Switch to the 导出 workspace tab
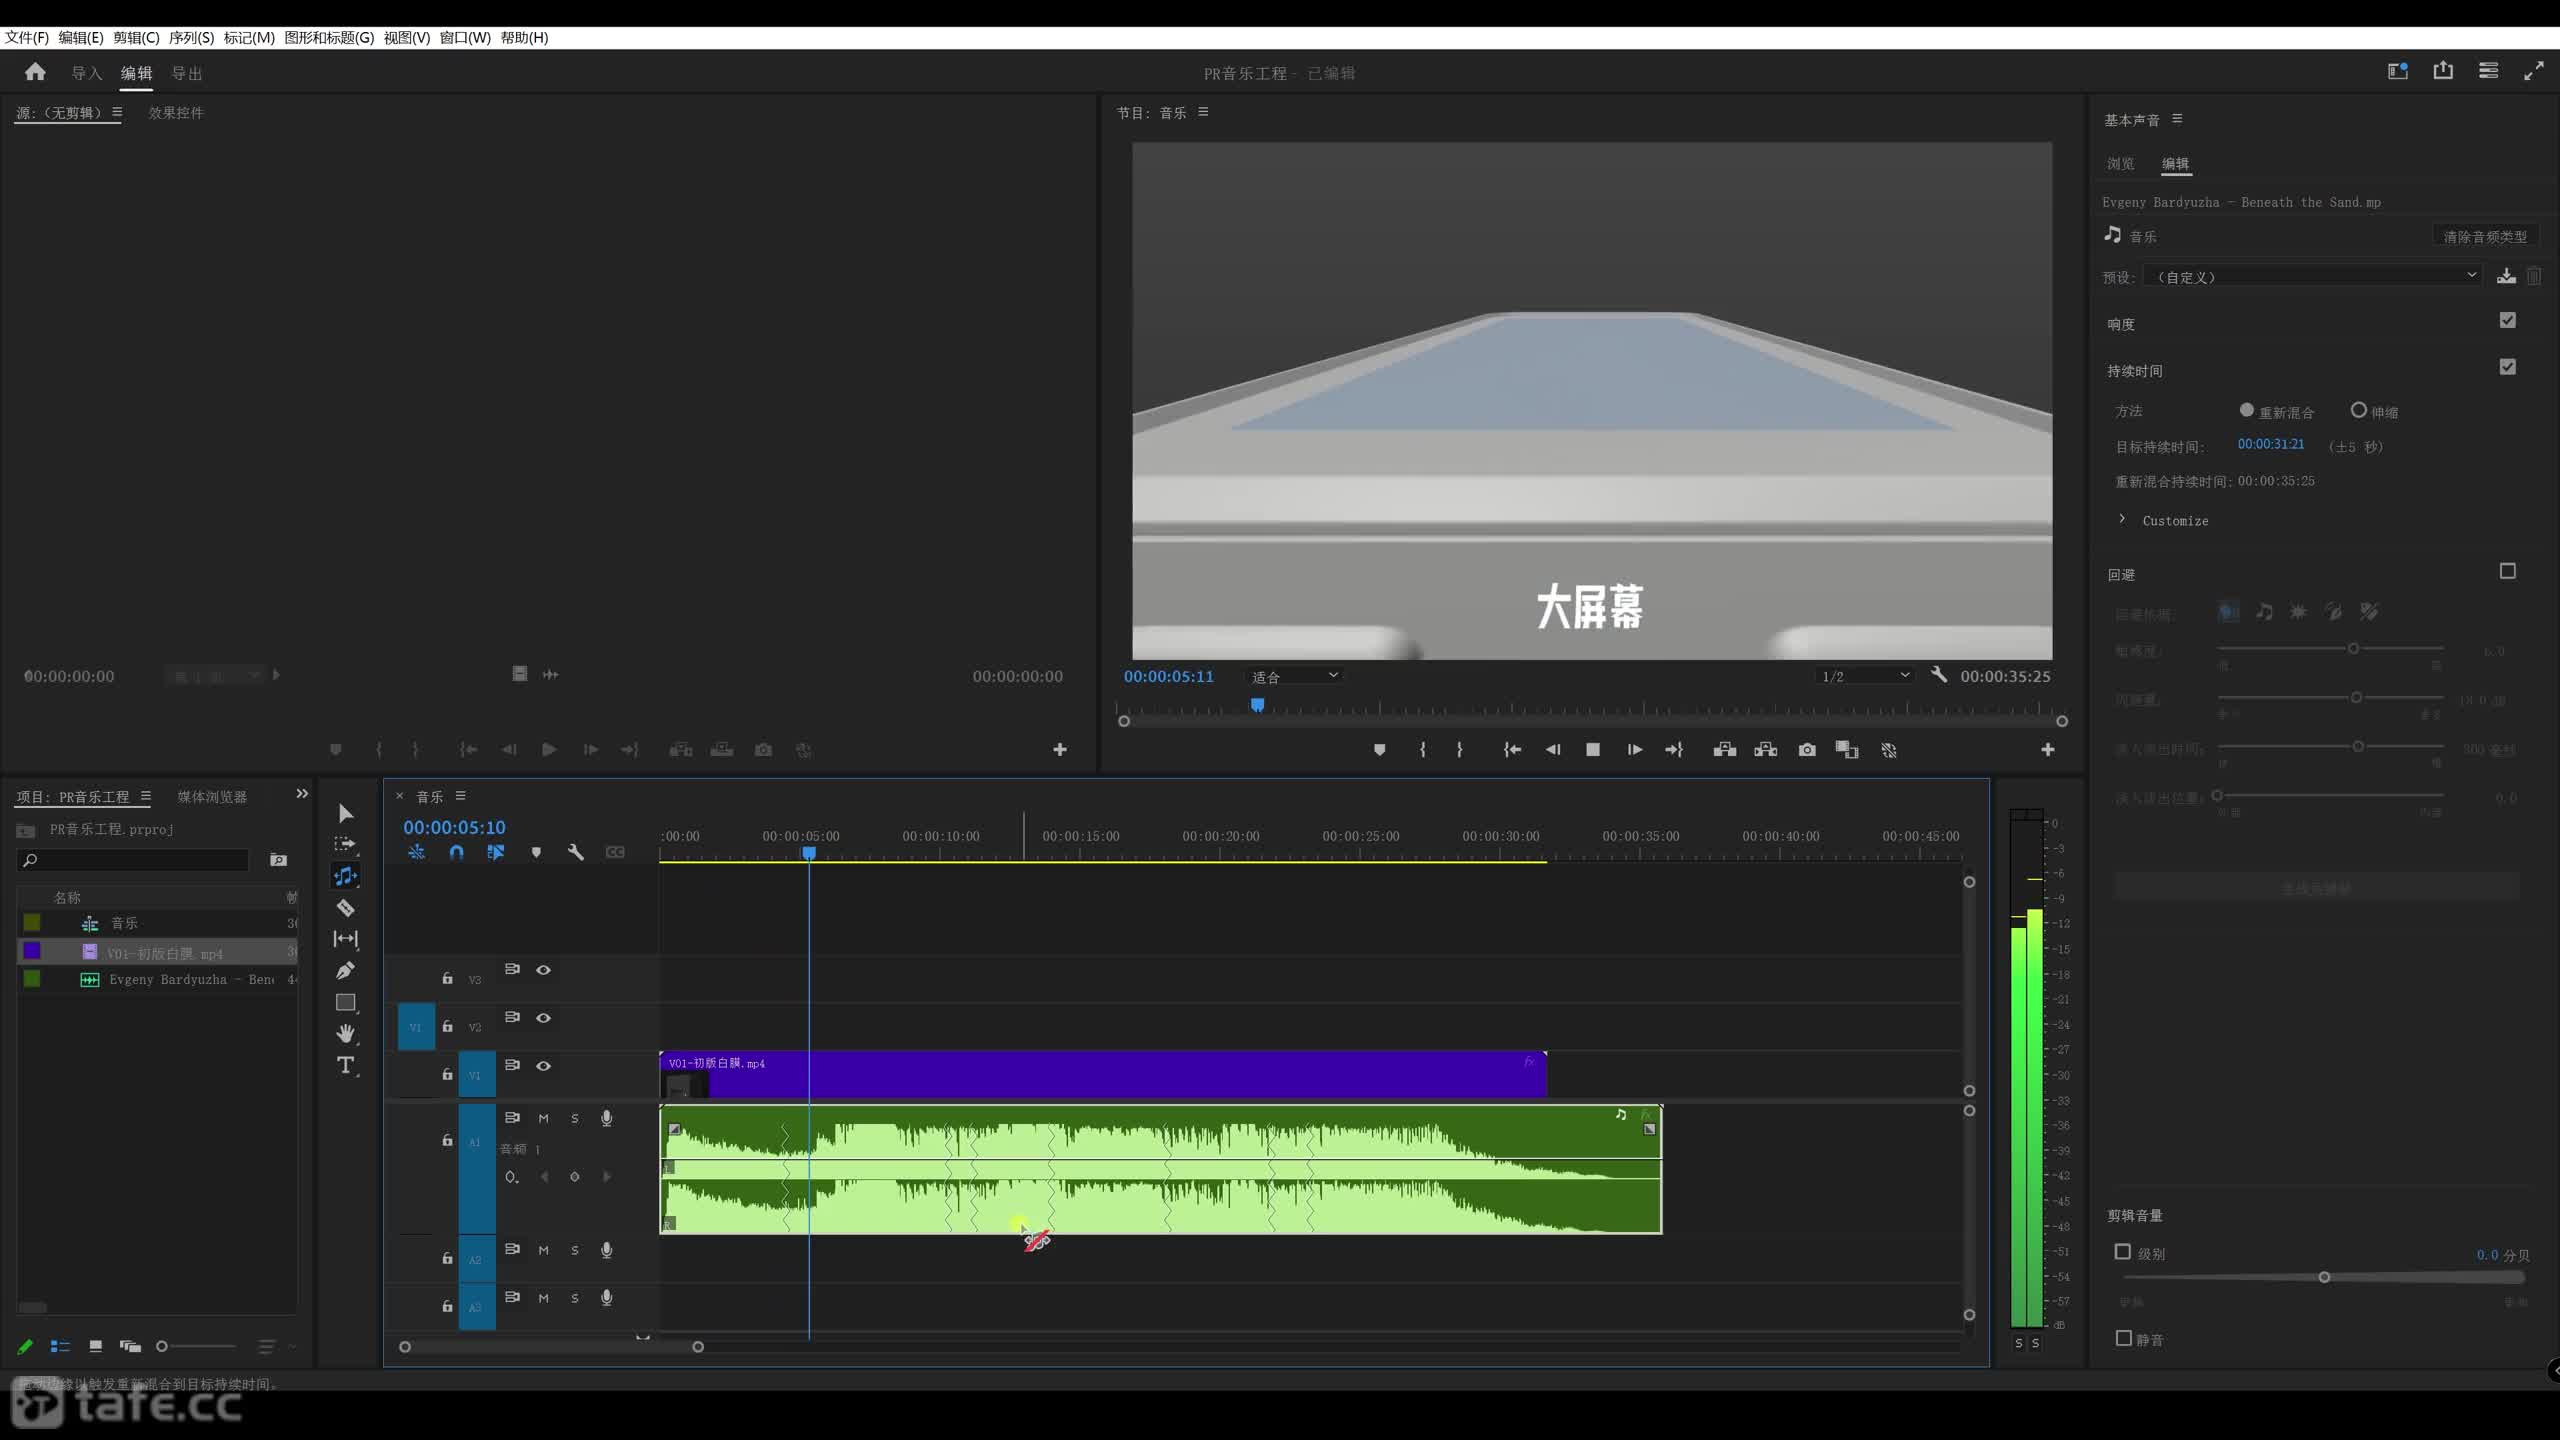This screenshot has height=1440, width=2560. point(187,73)
